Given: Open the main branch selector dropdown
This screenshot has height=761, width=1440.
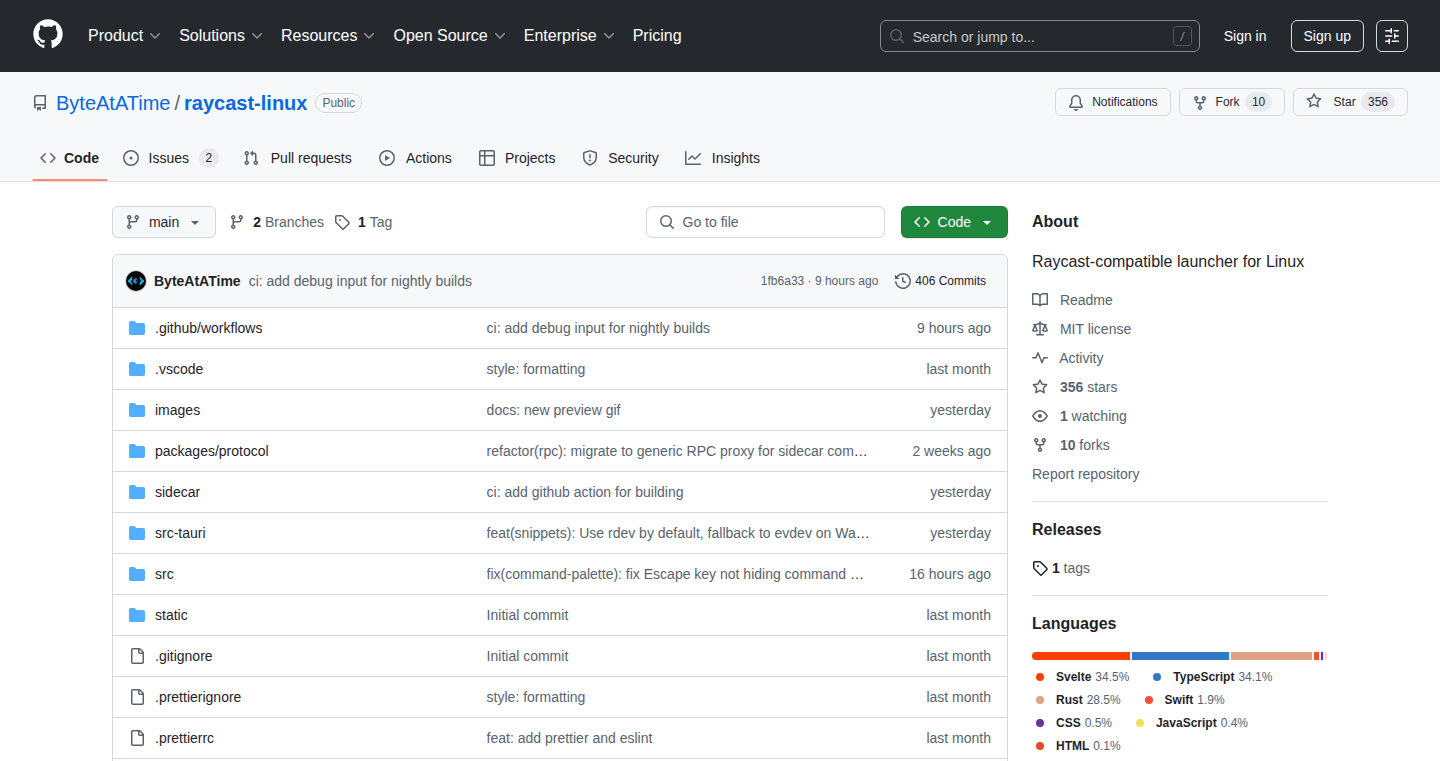Looking at the screenshot, I should (x=164, y=222).
